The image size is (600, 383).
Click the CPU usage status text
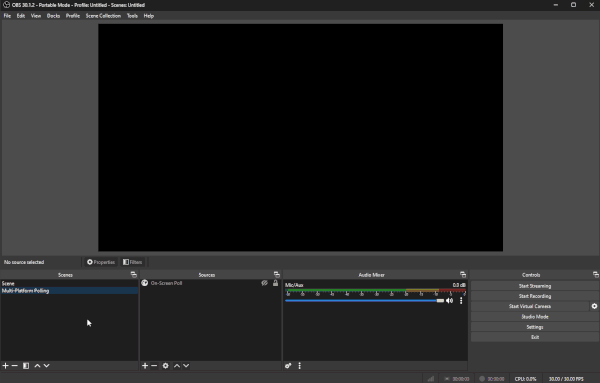click(525, 379)
